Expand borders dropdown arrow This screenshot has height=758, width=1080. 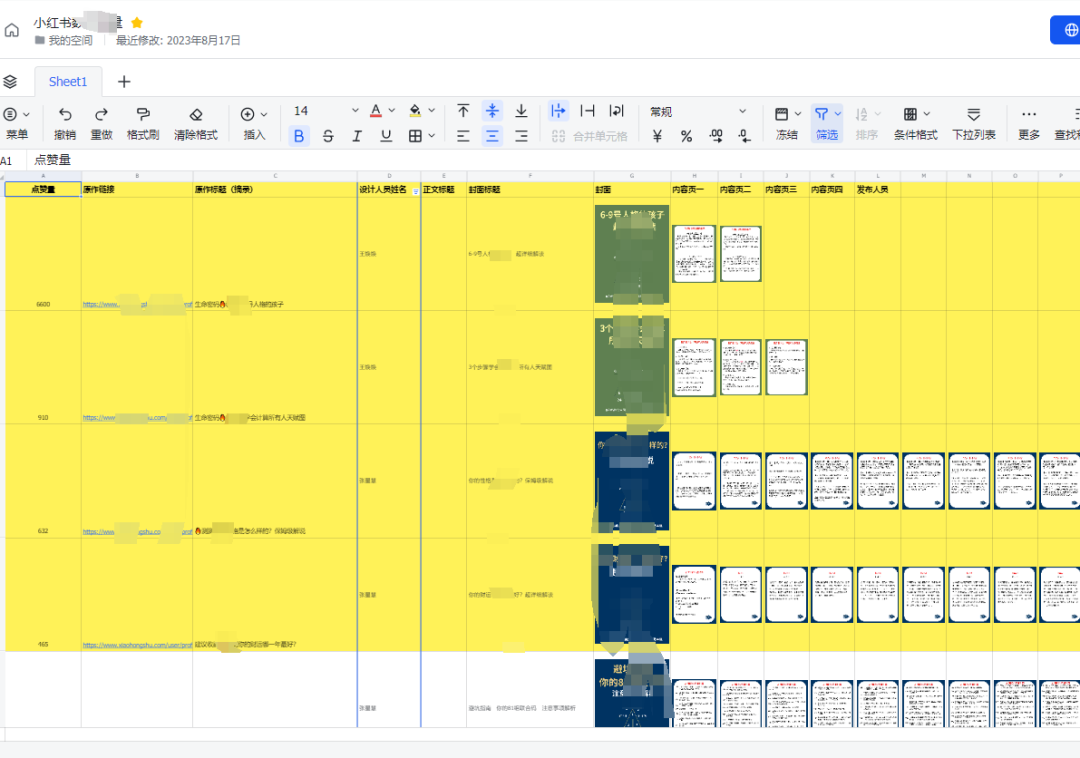[x=432, y=136]
